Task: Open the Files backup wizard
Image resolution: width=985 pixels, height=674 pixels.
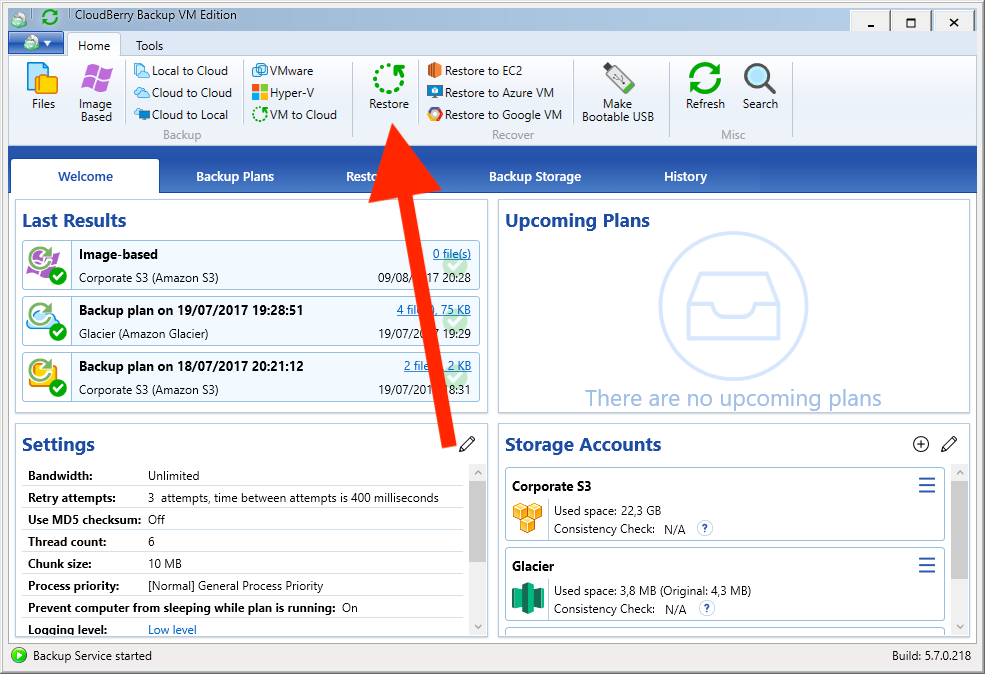Action: click(x=43, y=87)
